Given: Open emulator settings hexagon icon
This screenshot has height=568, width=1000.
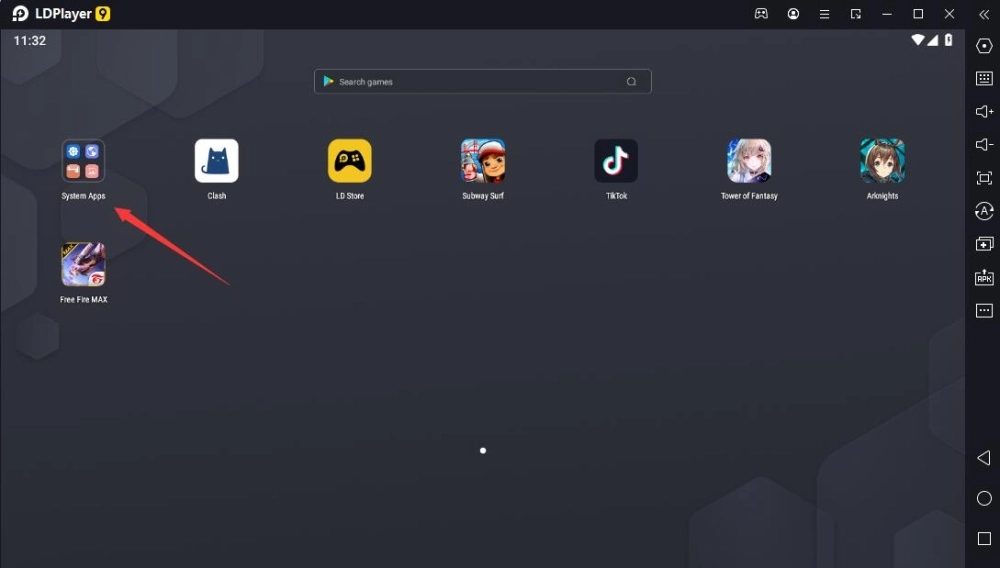Looking at the screenshot, I should (984, 46).
